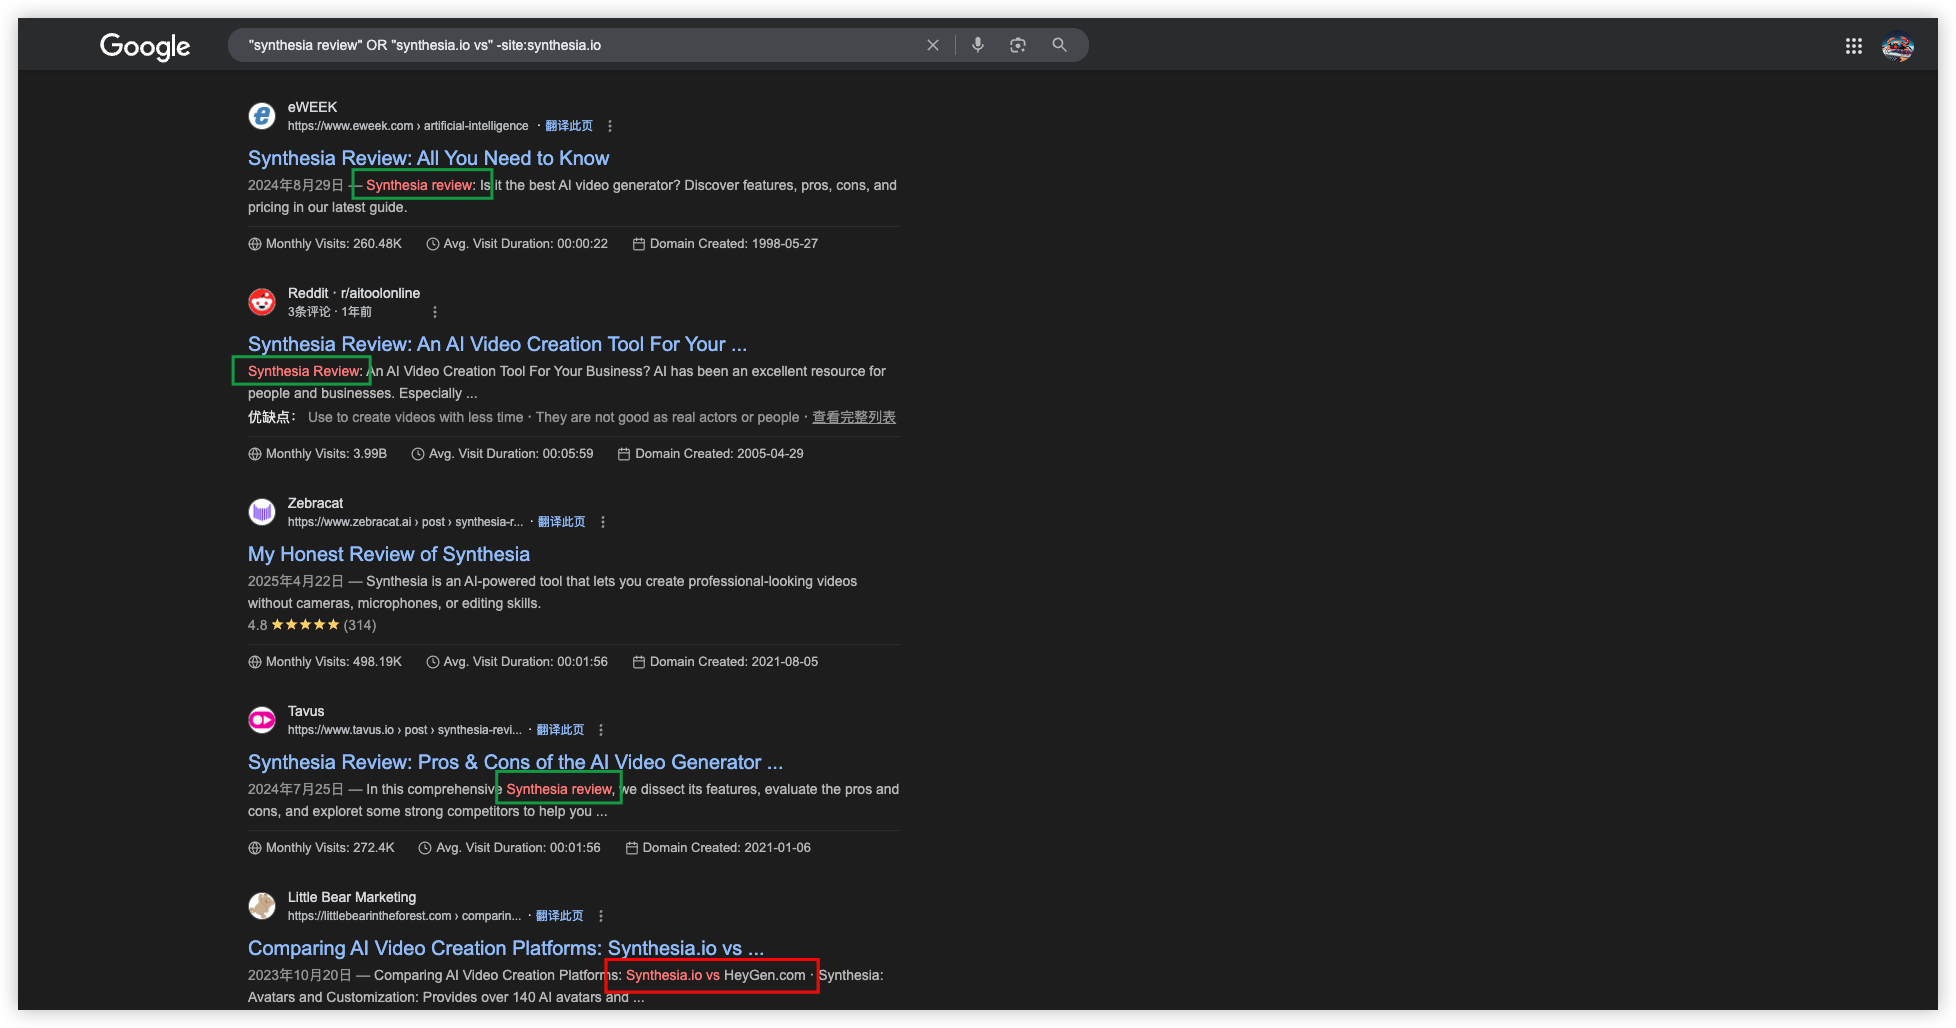The image size is (1956, 1028).
Task: Click the Google logo
Action: [x=145, y=46]
